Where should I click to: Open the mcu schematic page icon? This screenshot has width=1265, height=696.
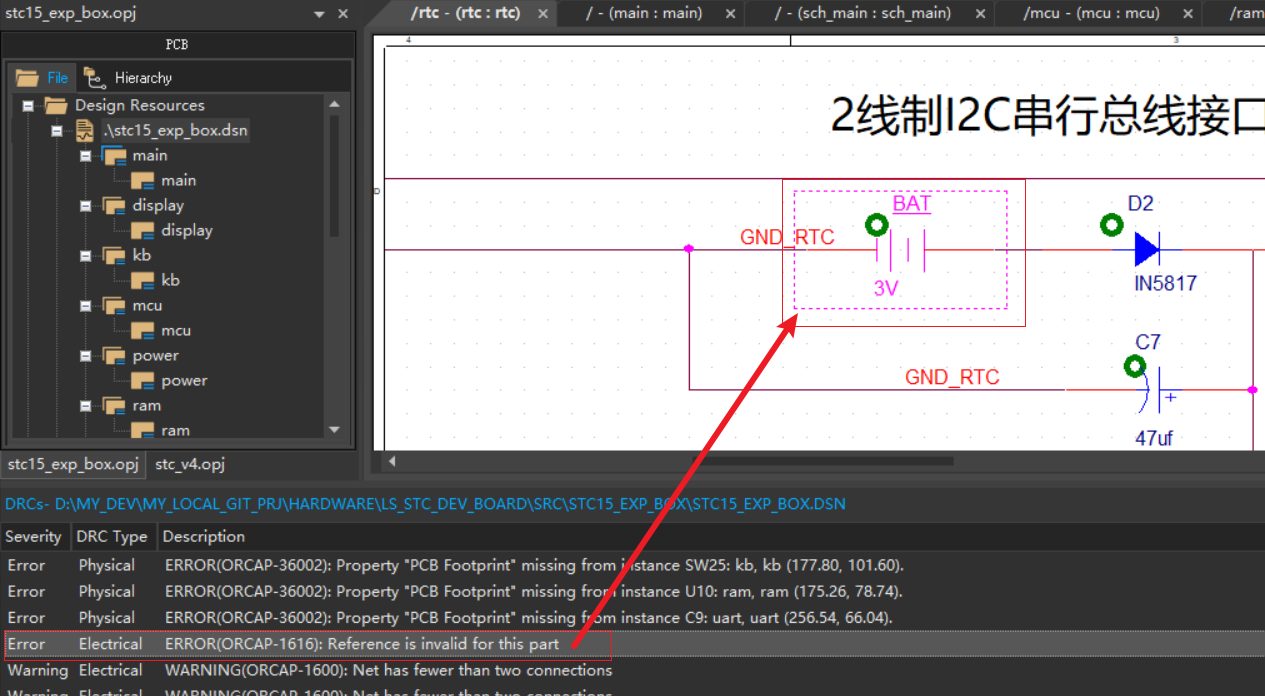pos(143,330)
